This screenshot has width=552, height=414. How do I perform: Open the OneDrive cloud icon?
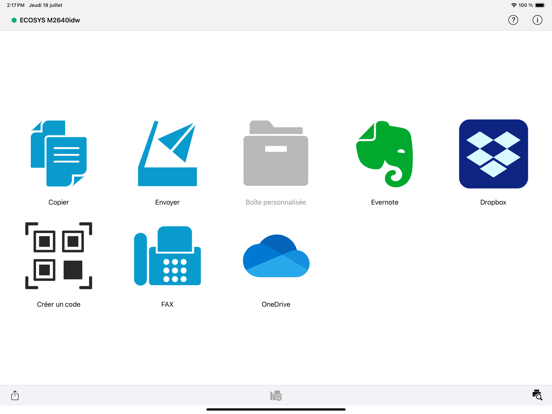[276, 256]
